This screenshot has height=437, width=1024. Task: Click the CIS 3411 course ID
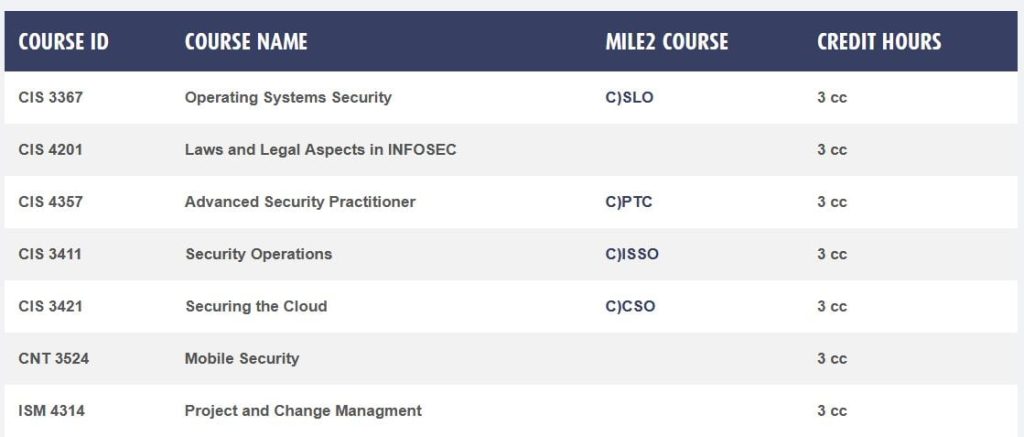click(50, 254)
